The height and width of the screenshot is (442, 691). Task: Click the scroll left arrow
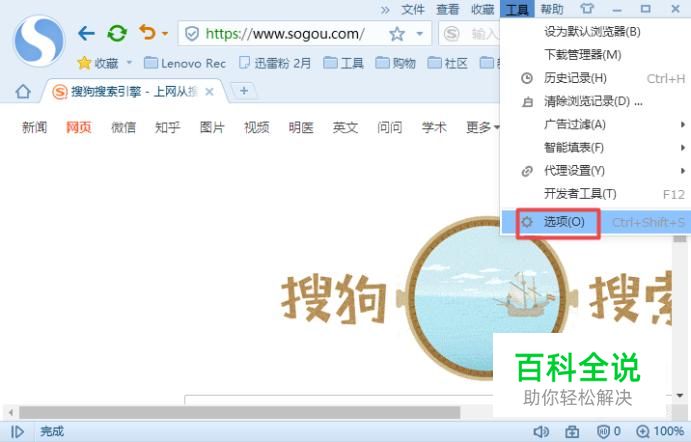[11, 413]
